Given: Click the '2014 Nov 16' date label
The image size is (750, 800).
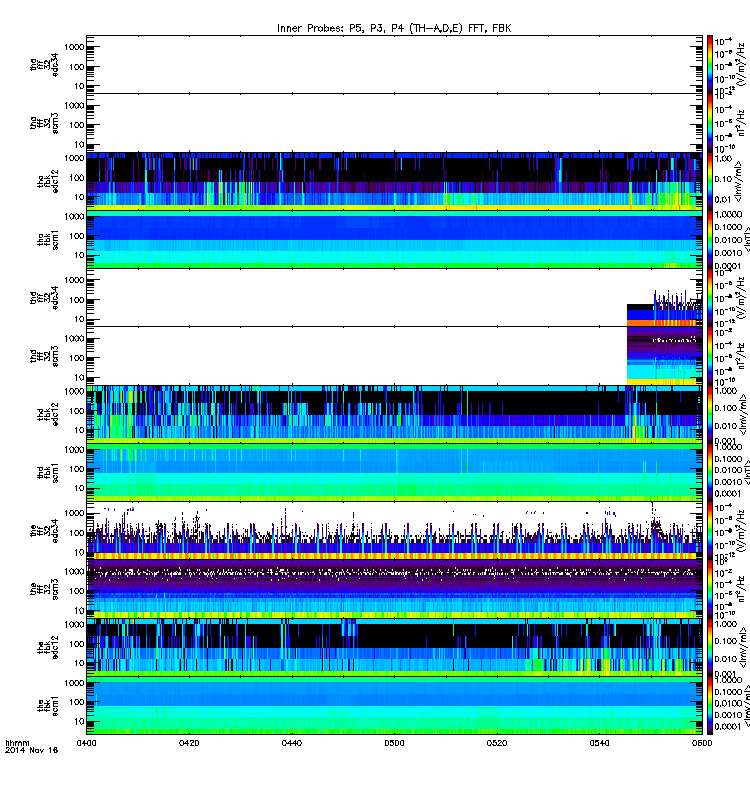Looking at the screenshot, I should point(32,750).
